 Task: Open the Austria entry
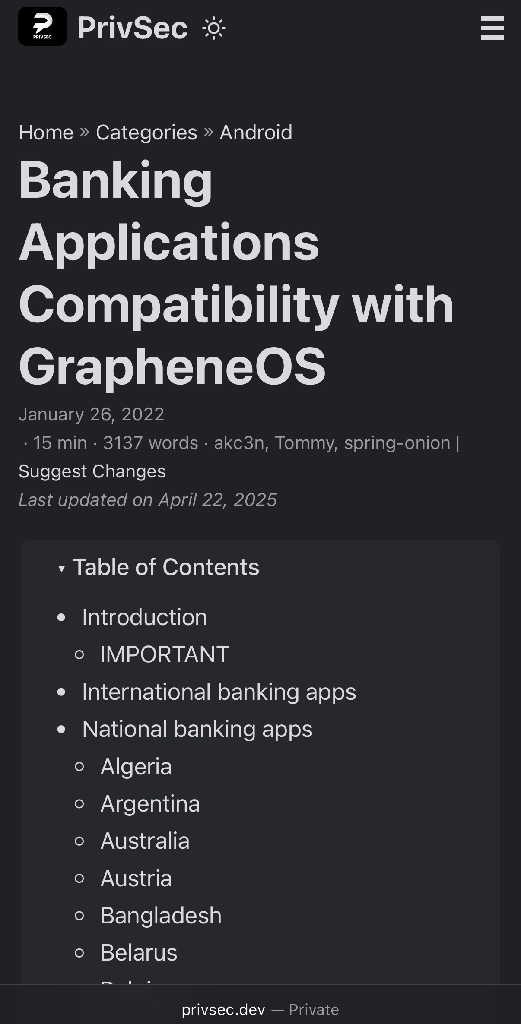pyautogui.click(x=136, y=878)
